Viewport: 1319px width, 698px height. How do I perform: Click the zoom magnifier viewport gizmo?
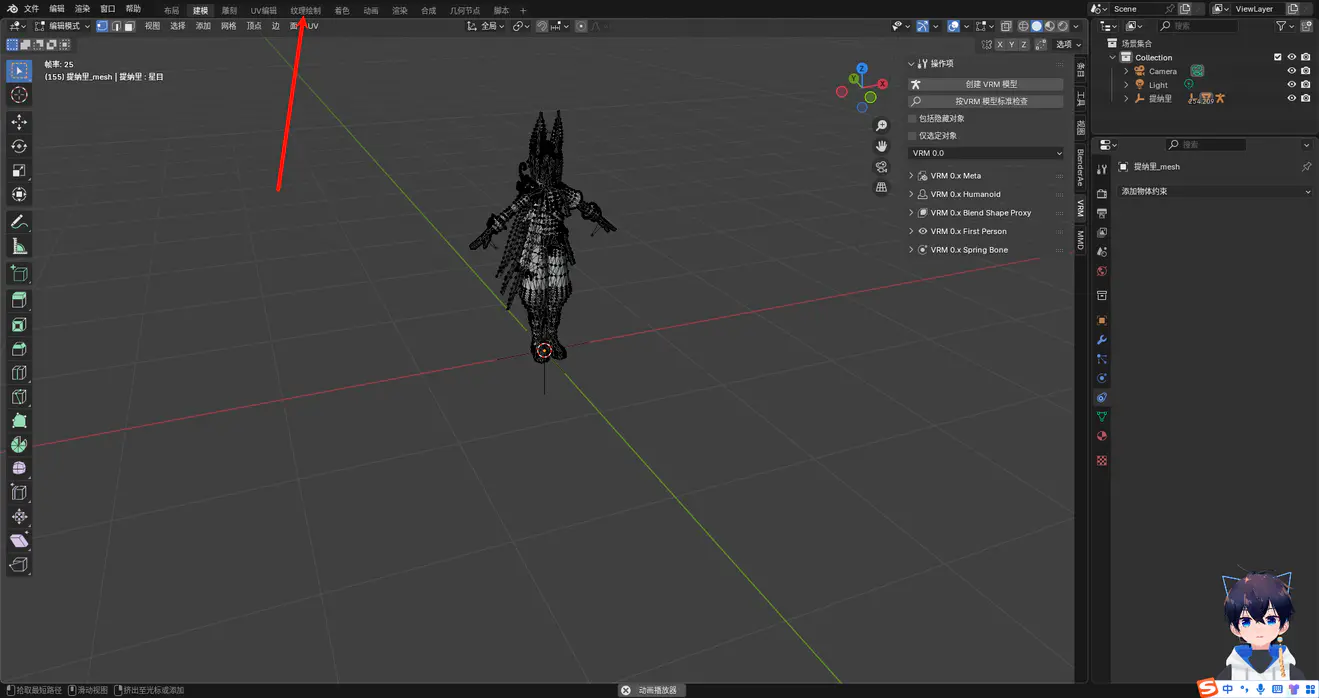[881, 126]
